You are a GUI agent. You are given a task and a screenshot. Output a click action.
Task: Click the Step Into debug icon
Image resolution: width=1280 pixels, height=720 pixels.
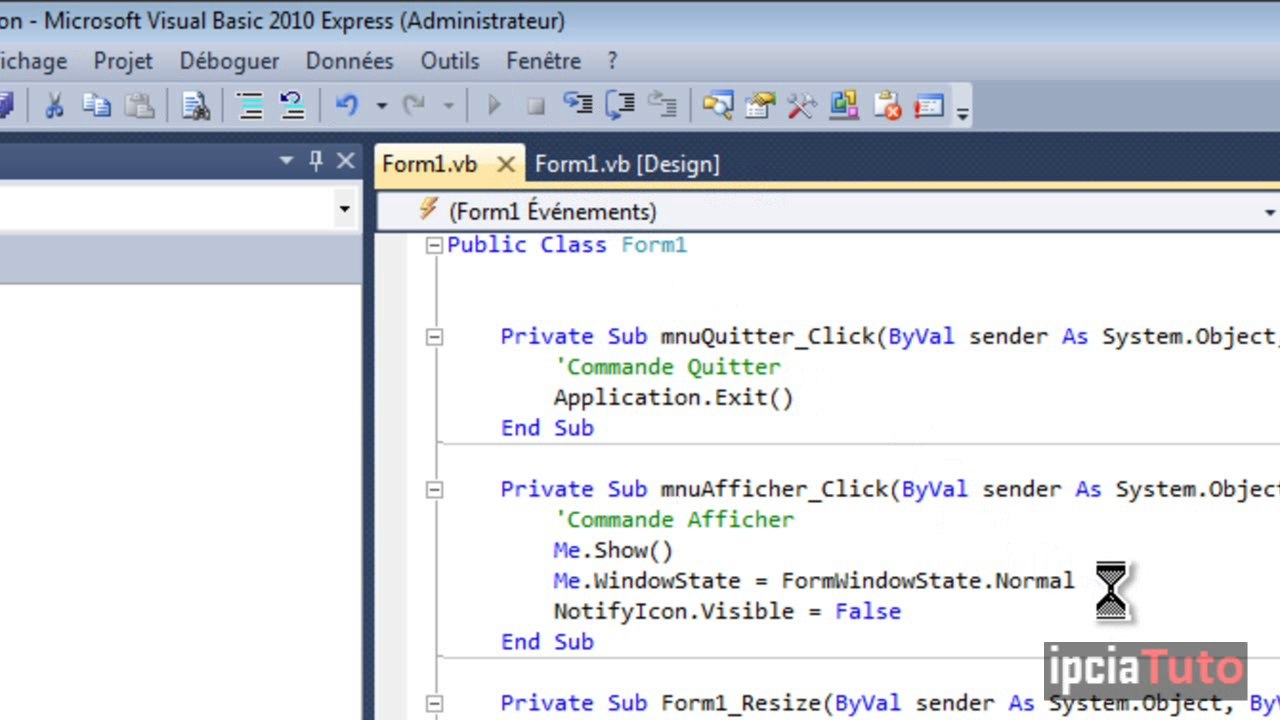(577, 105)
